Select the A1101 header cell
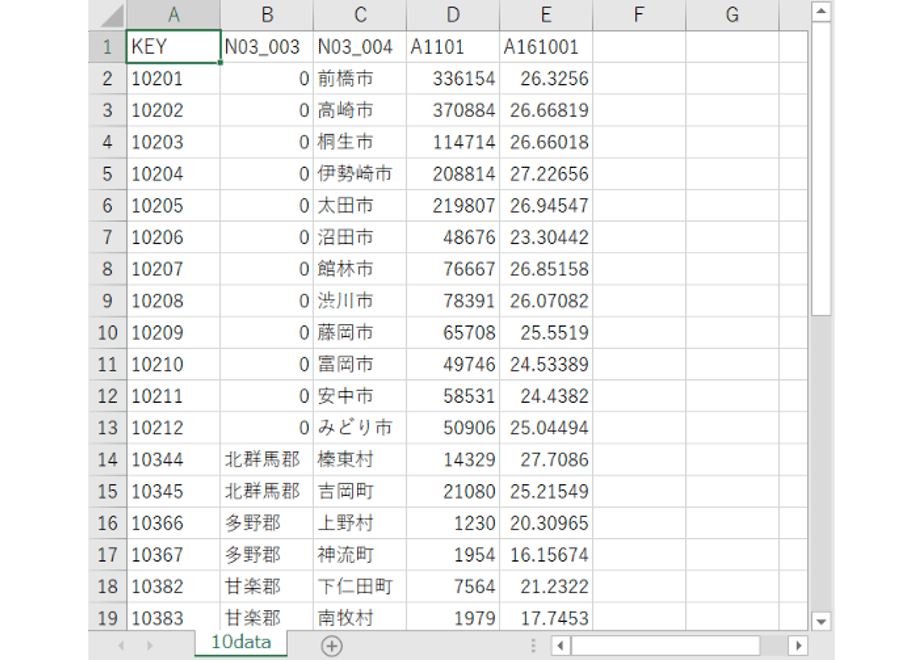 [x=453, y=47]
